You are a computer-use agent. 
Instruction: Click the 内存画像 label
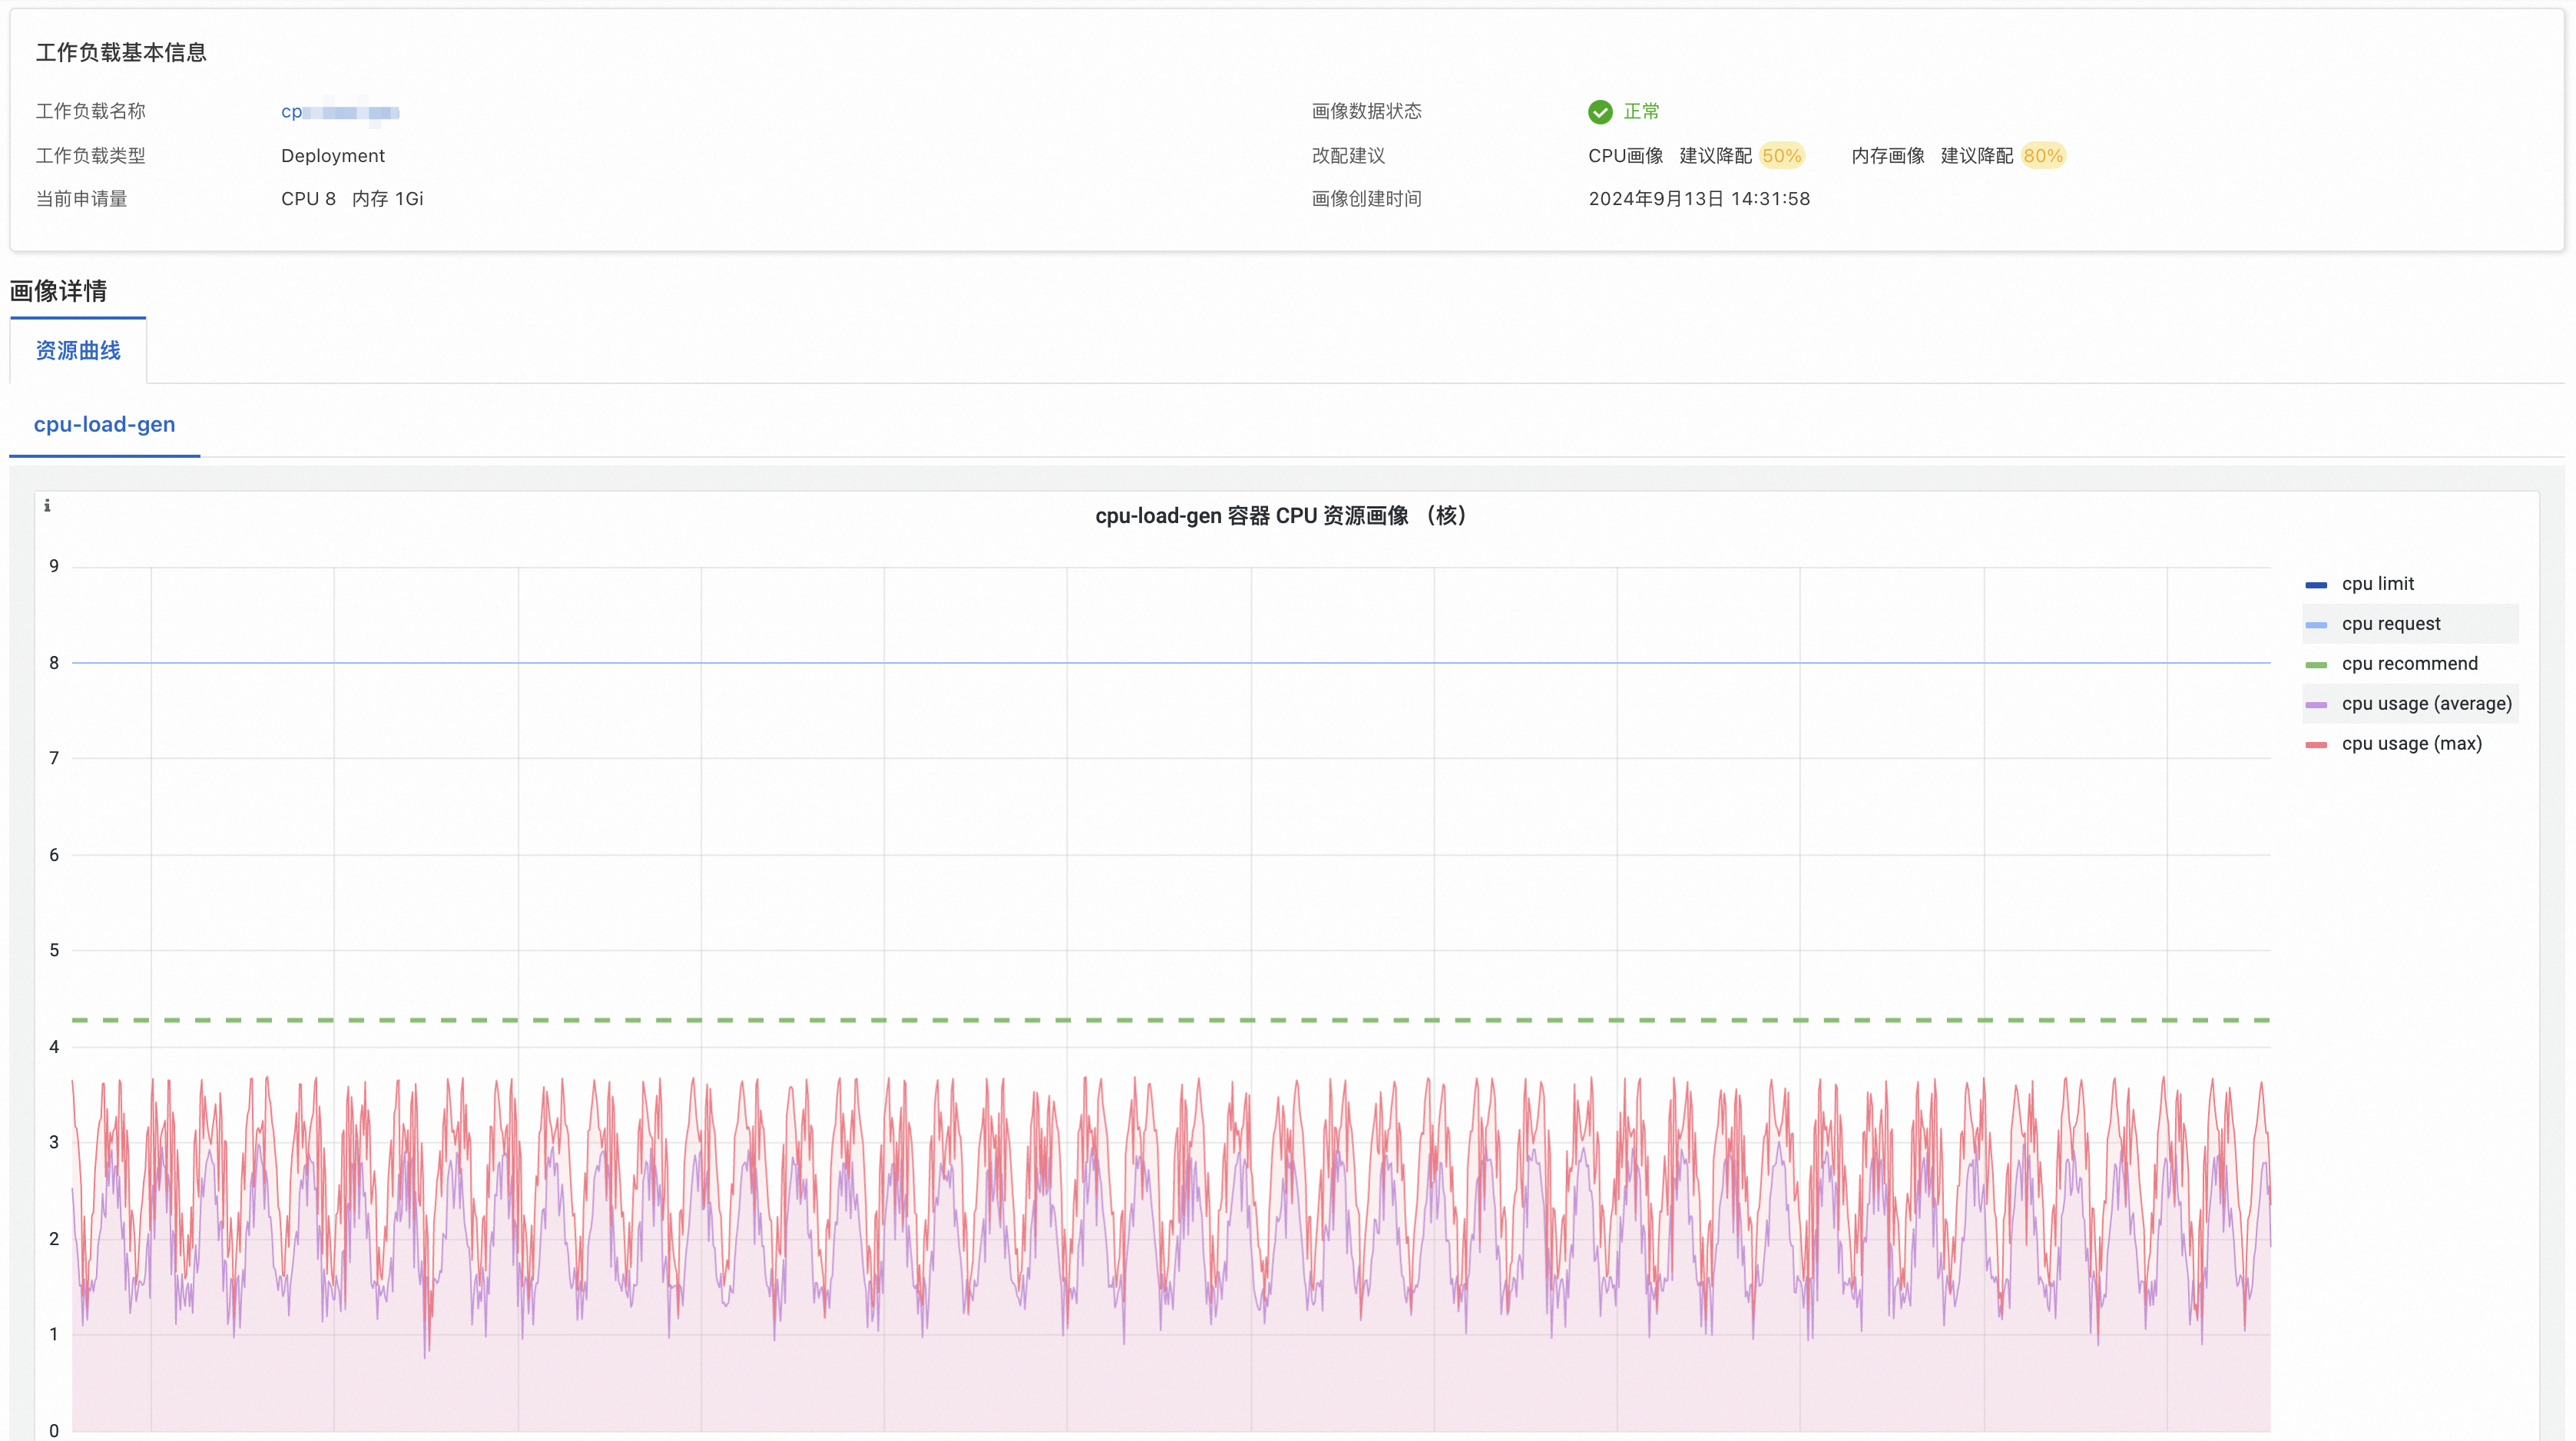coord(1888,156)
